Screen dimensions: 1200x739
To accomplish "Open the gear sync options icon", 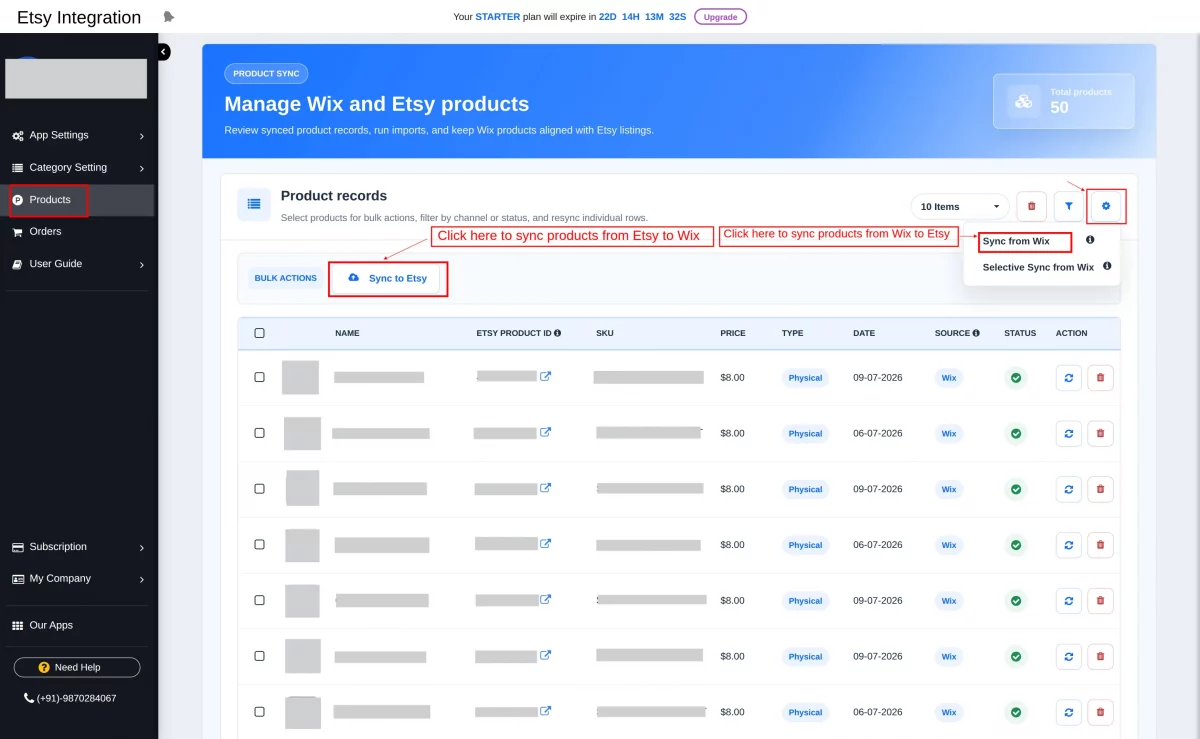I will (x=1106, y=207).
